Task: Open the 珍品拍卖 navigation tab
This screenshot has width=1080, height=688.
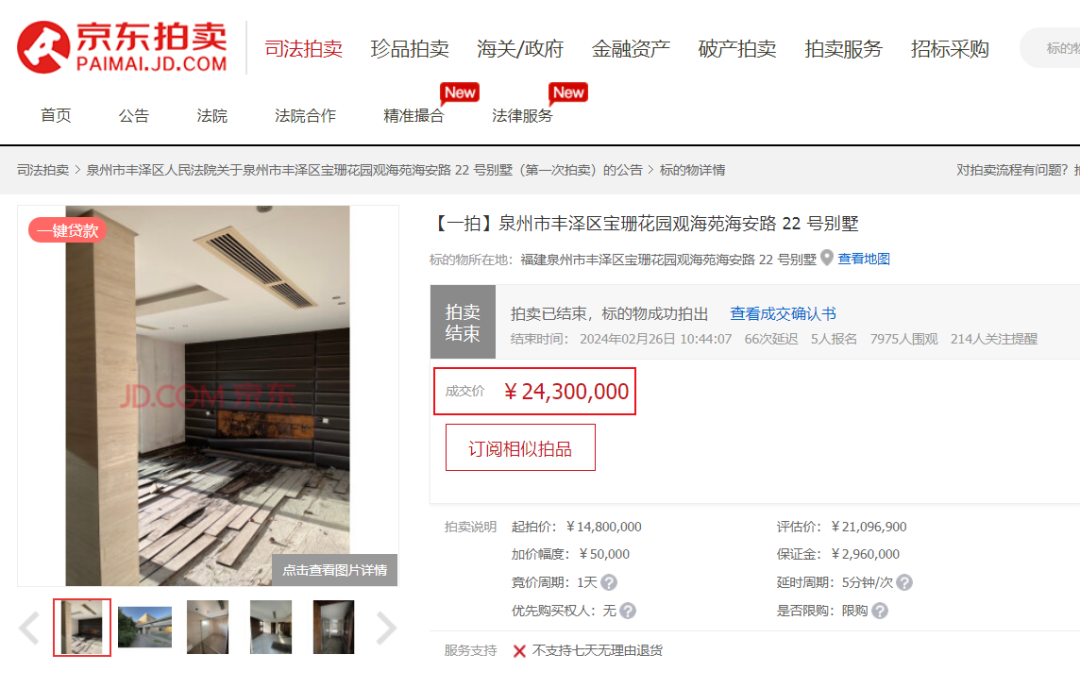Action: click(x=409, y=49)
